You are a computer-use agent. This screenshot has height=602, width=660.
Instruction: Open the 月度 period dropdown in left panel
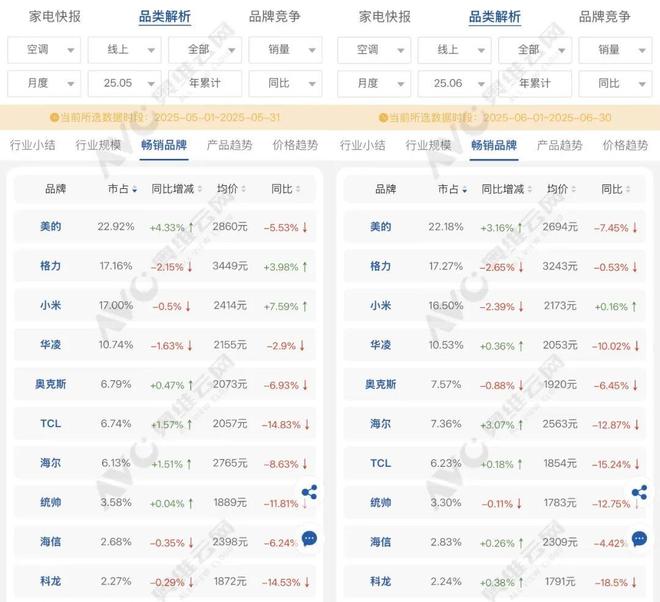pos(44,83)
